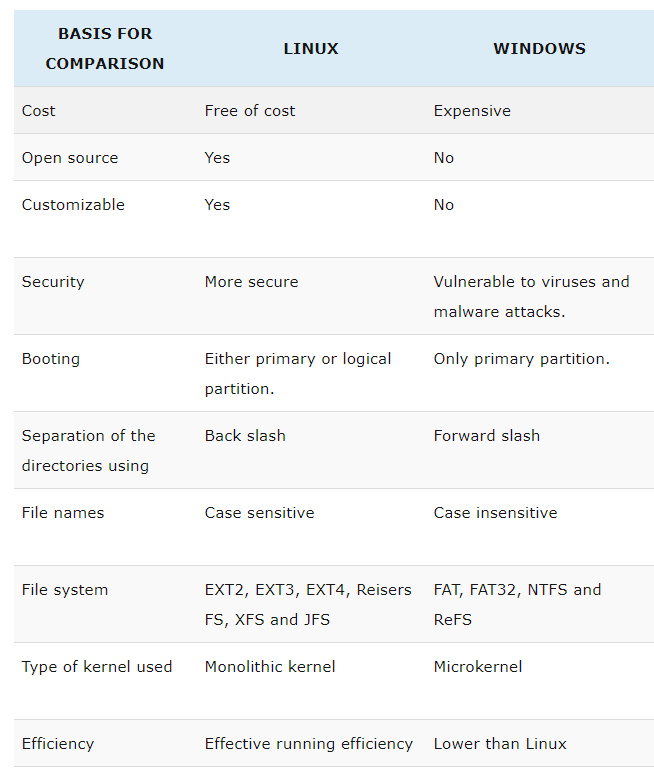Click the "FAT, FAT32, NTFS" cell

517,590
